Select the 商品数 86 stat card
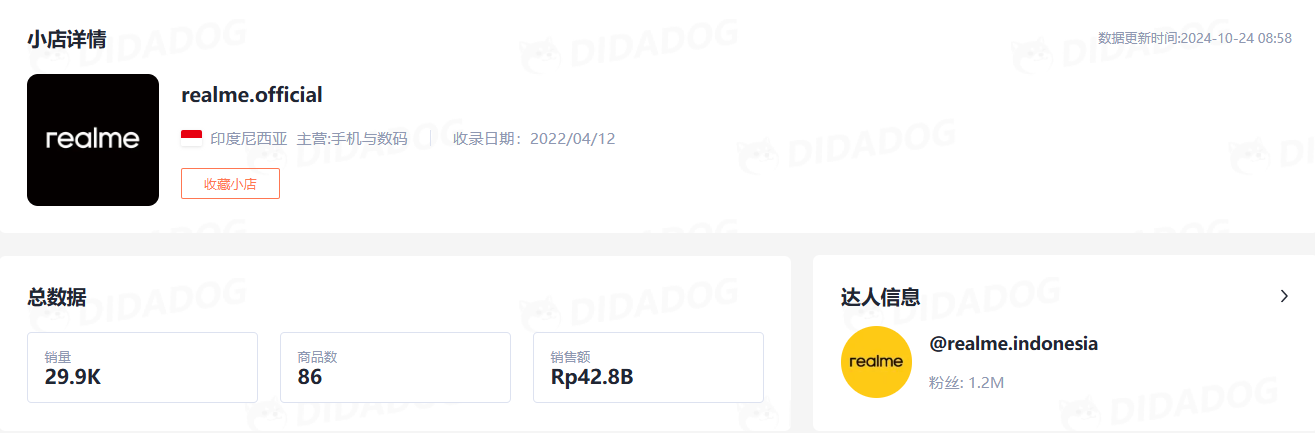Viewport: 1315px width, 433px height. (395, 368)
